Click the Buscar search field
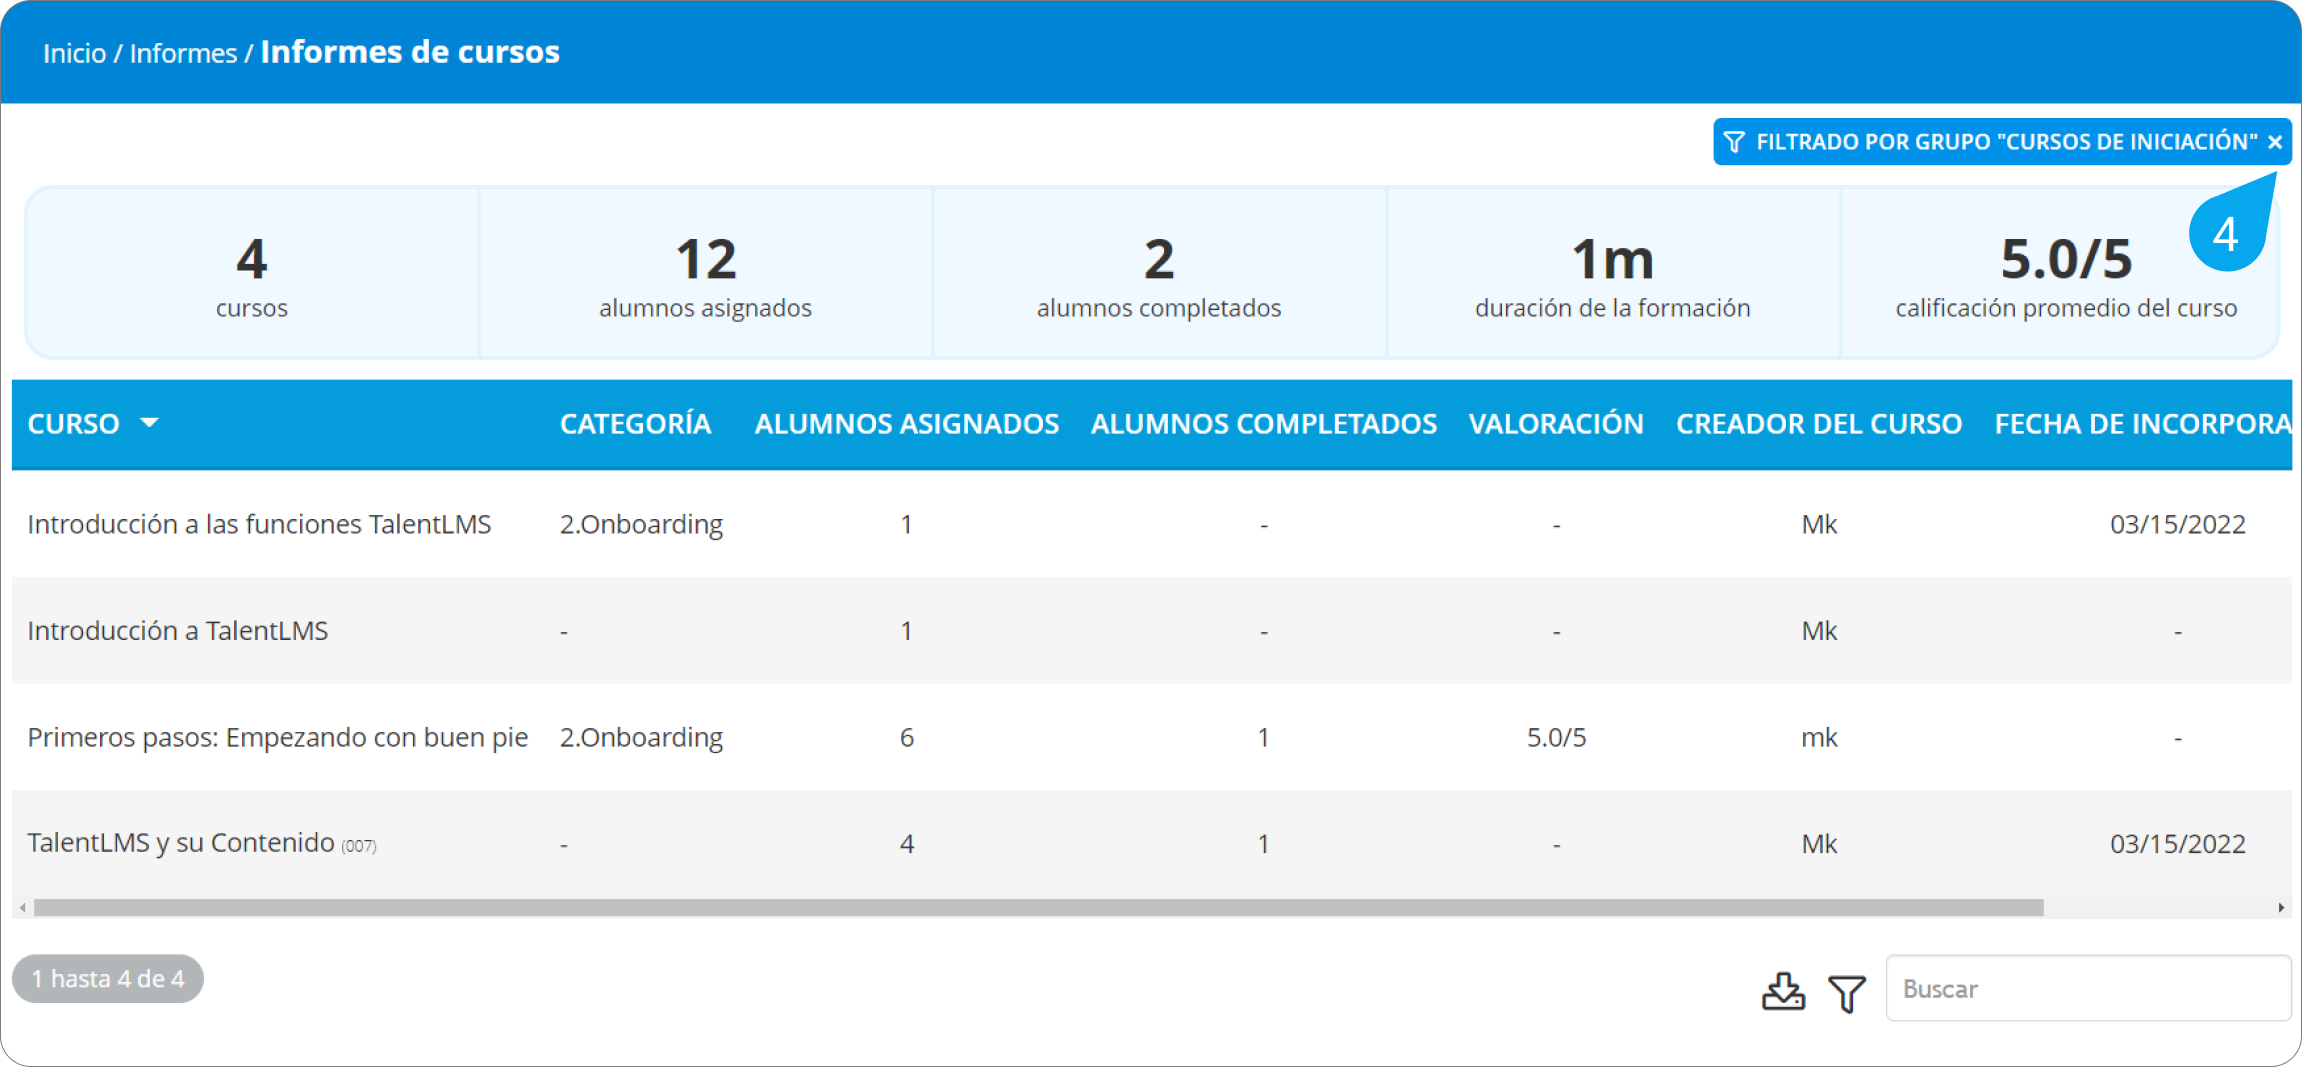The image size is (2312, 1067). click(2088, 988)
